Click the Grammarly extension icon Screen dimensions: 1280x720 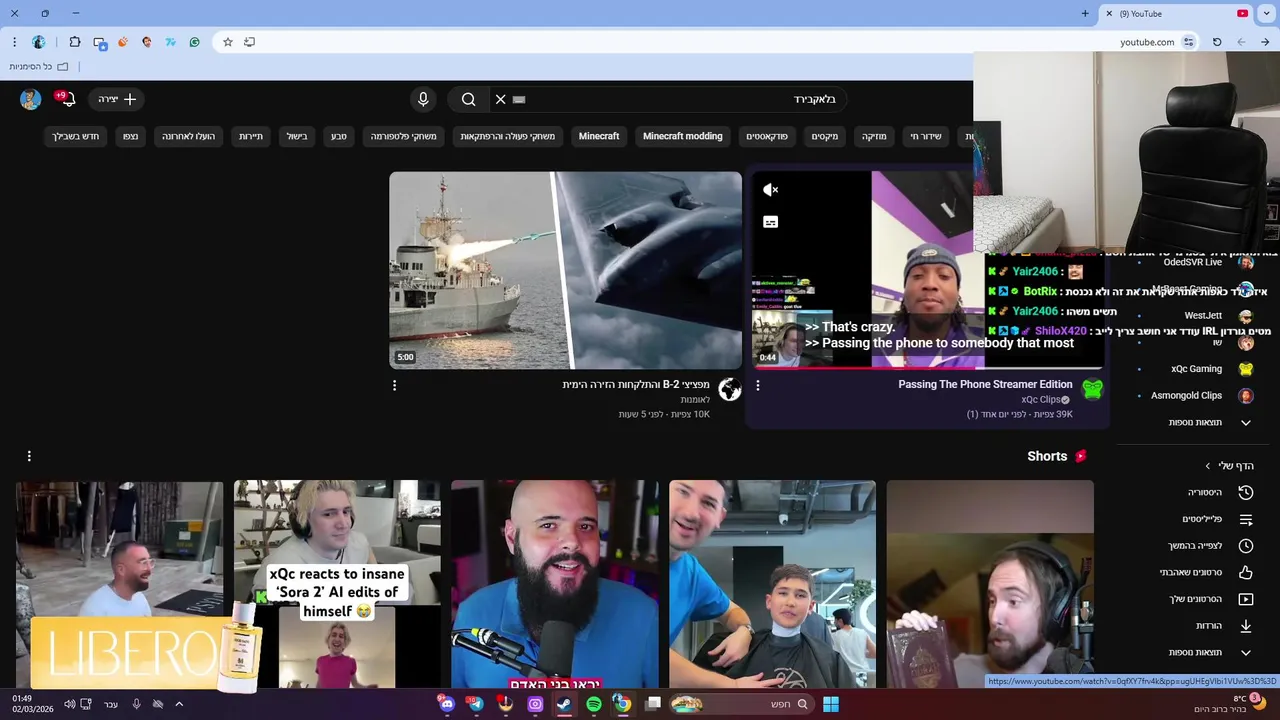(194, 42)
